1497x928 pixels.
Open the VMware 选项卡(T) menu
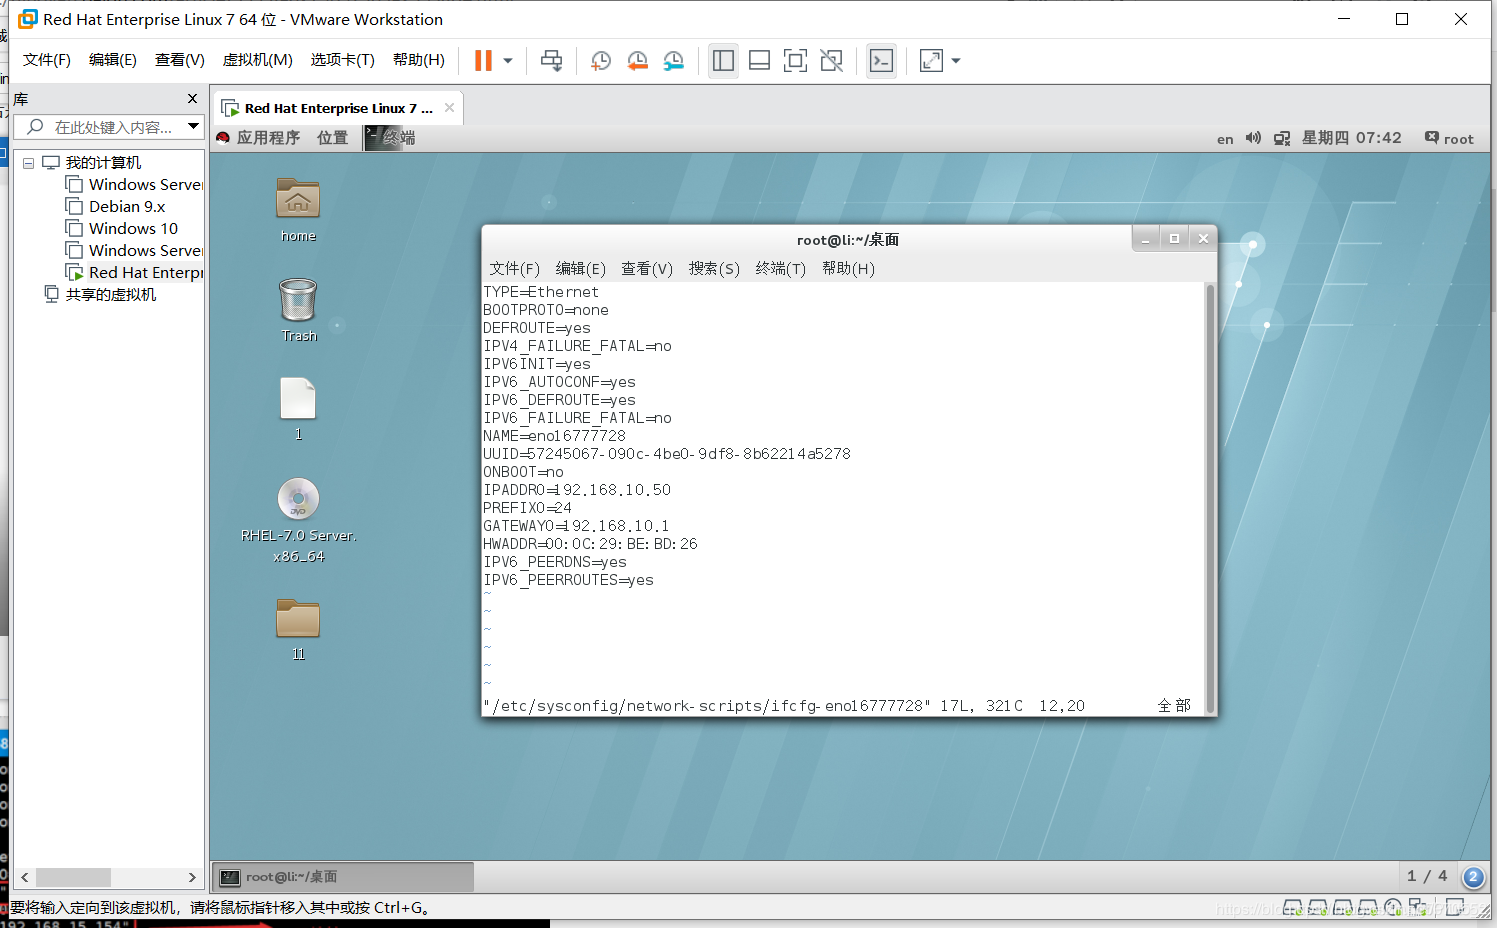click(342, 60)
